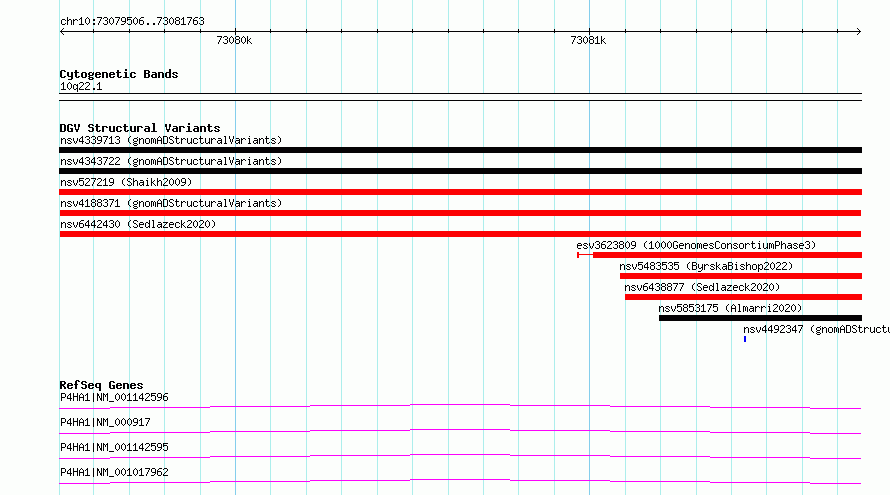
Task: Click the magenta line of NM_001142595
Action: [x=460, y=456]
